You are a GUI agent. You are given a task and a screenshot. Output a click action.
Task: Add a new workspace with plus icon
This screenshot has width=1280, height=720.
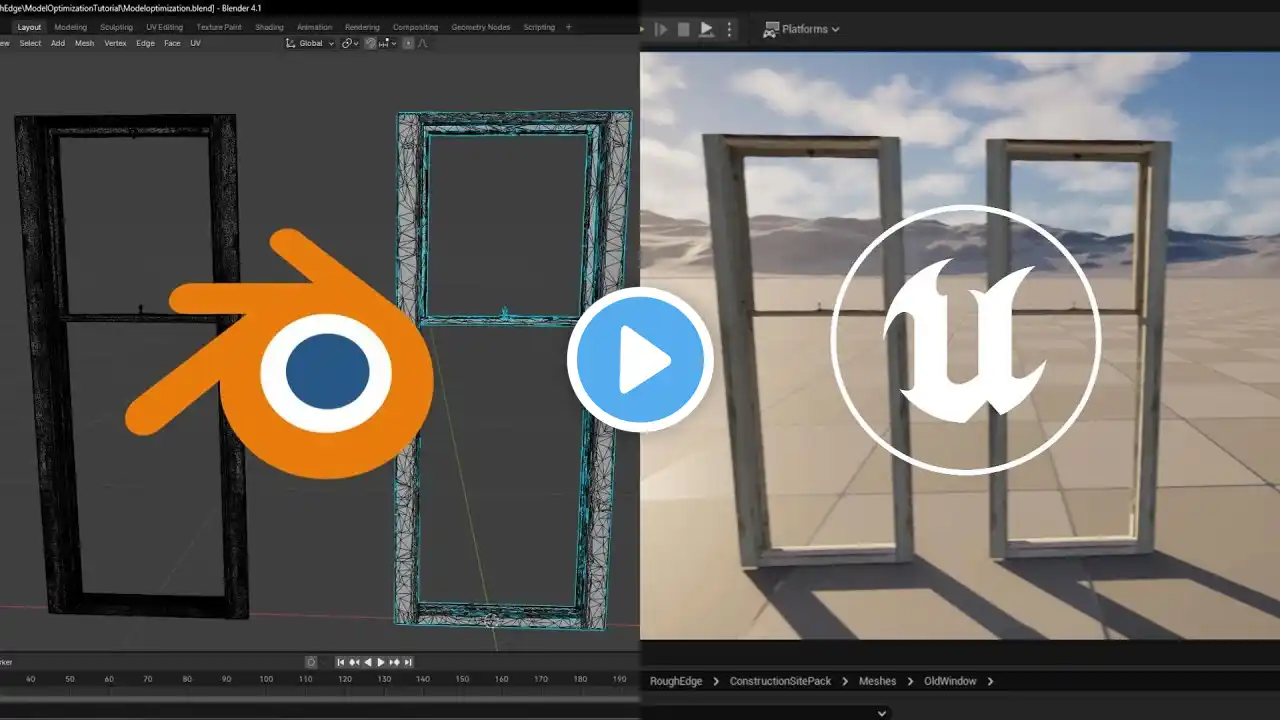569,27
